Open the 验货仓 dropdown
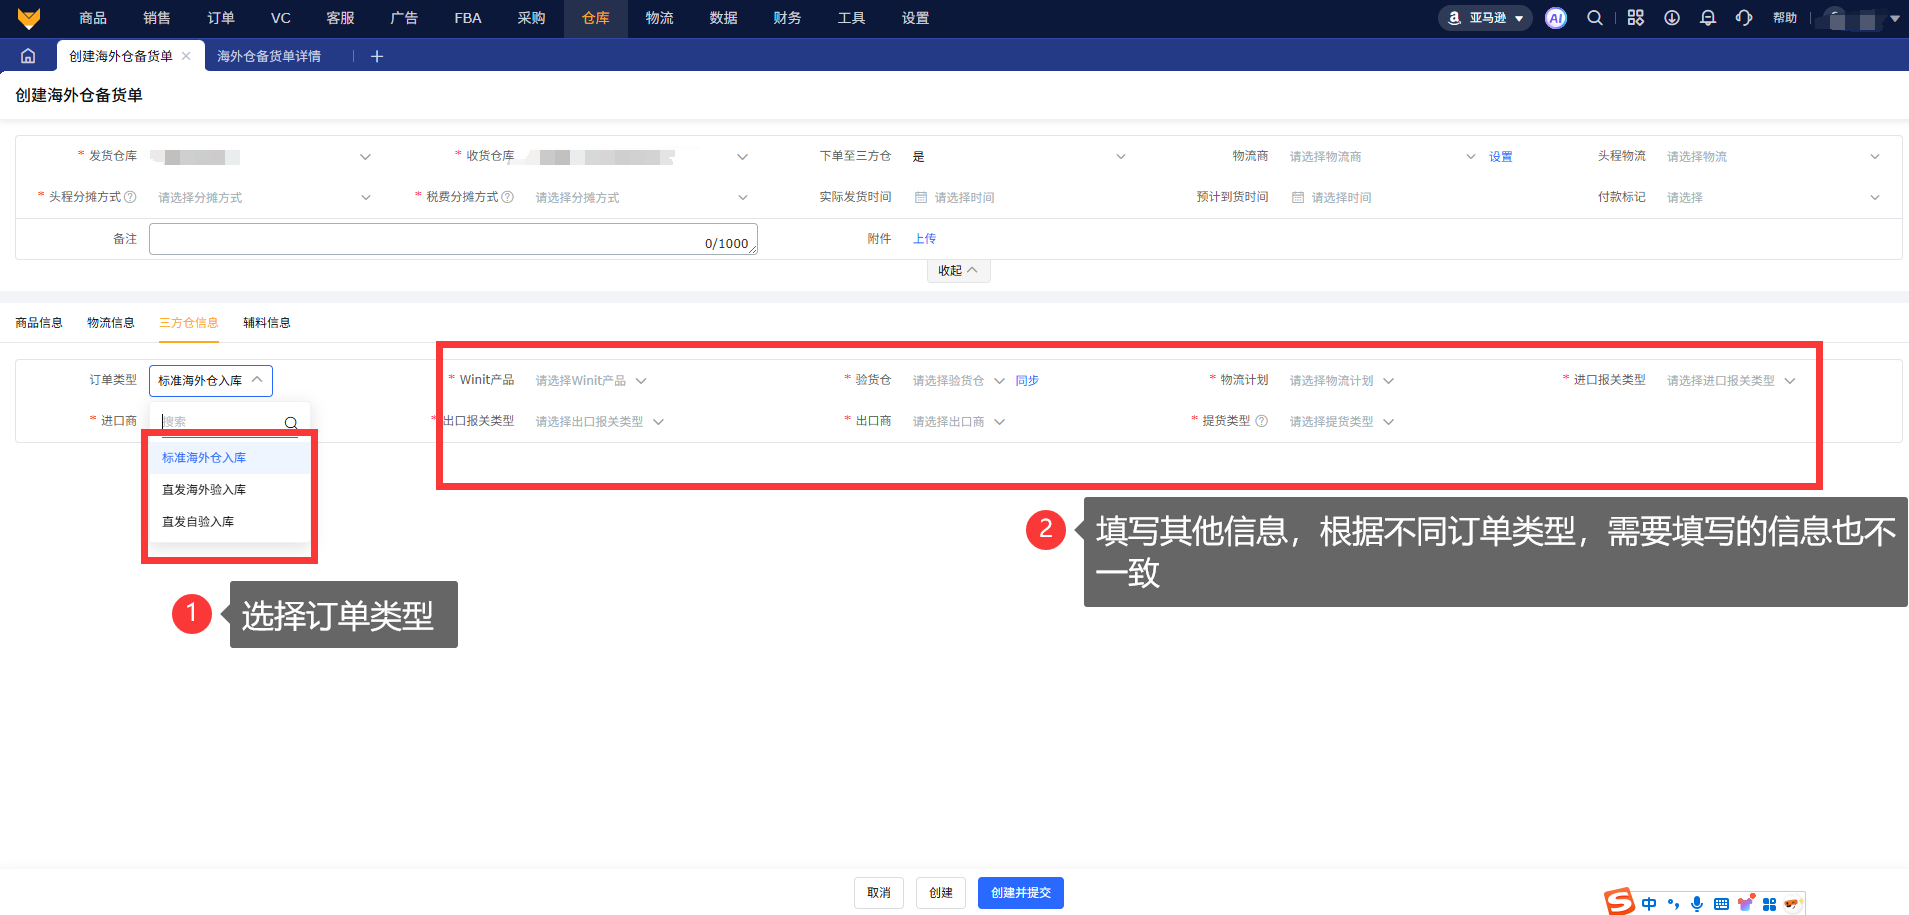The image size is (1909, 915). (958, 381)
